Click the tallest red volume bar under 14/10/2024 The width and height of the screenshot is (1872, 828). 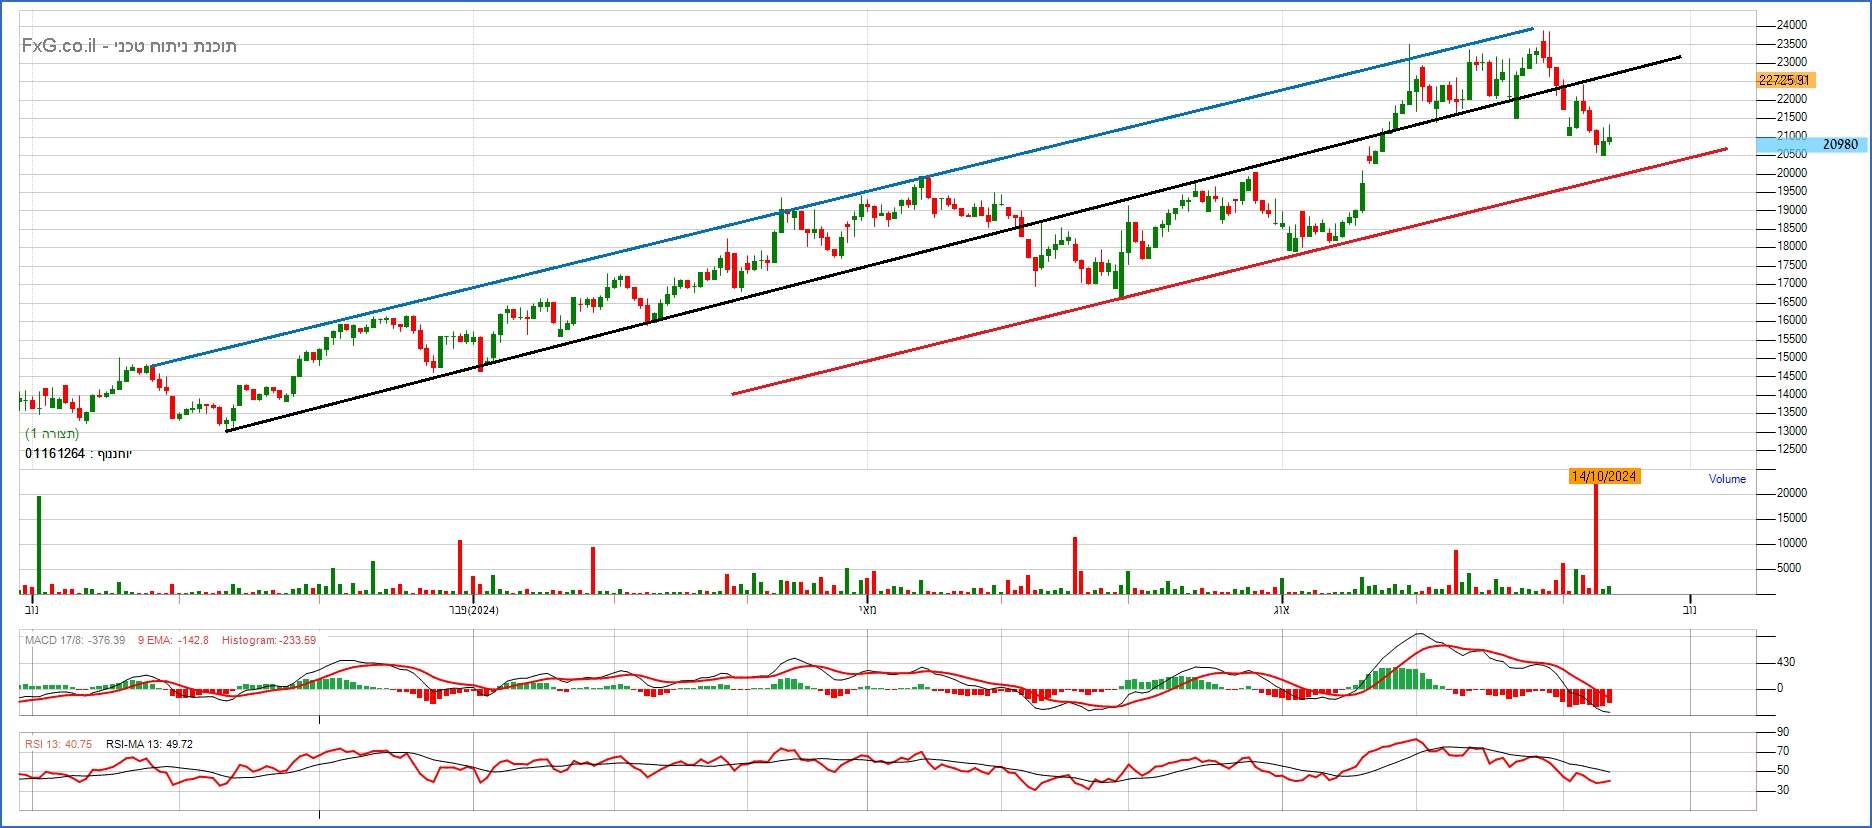pyautogui.click(x=1596, y=540)
